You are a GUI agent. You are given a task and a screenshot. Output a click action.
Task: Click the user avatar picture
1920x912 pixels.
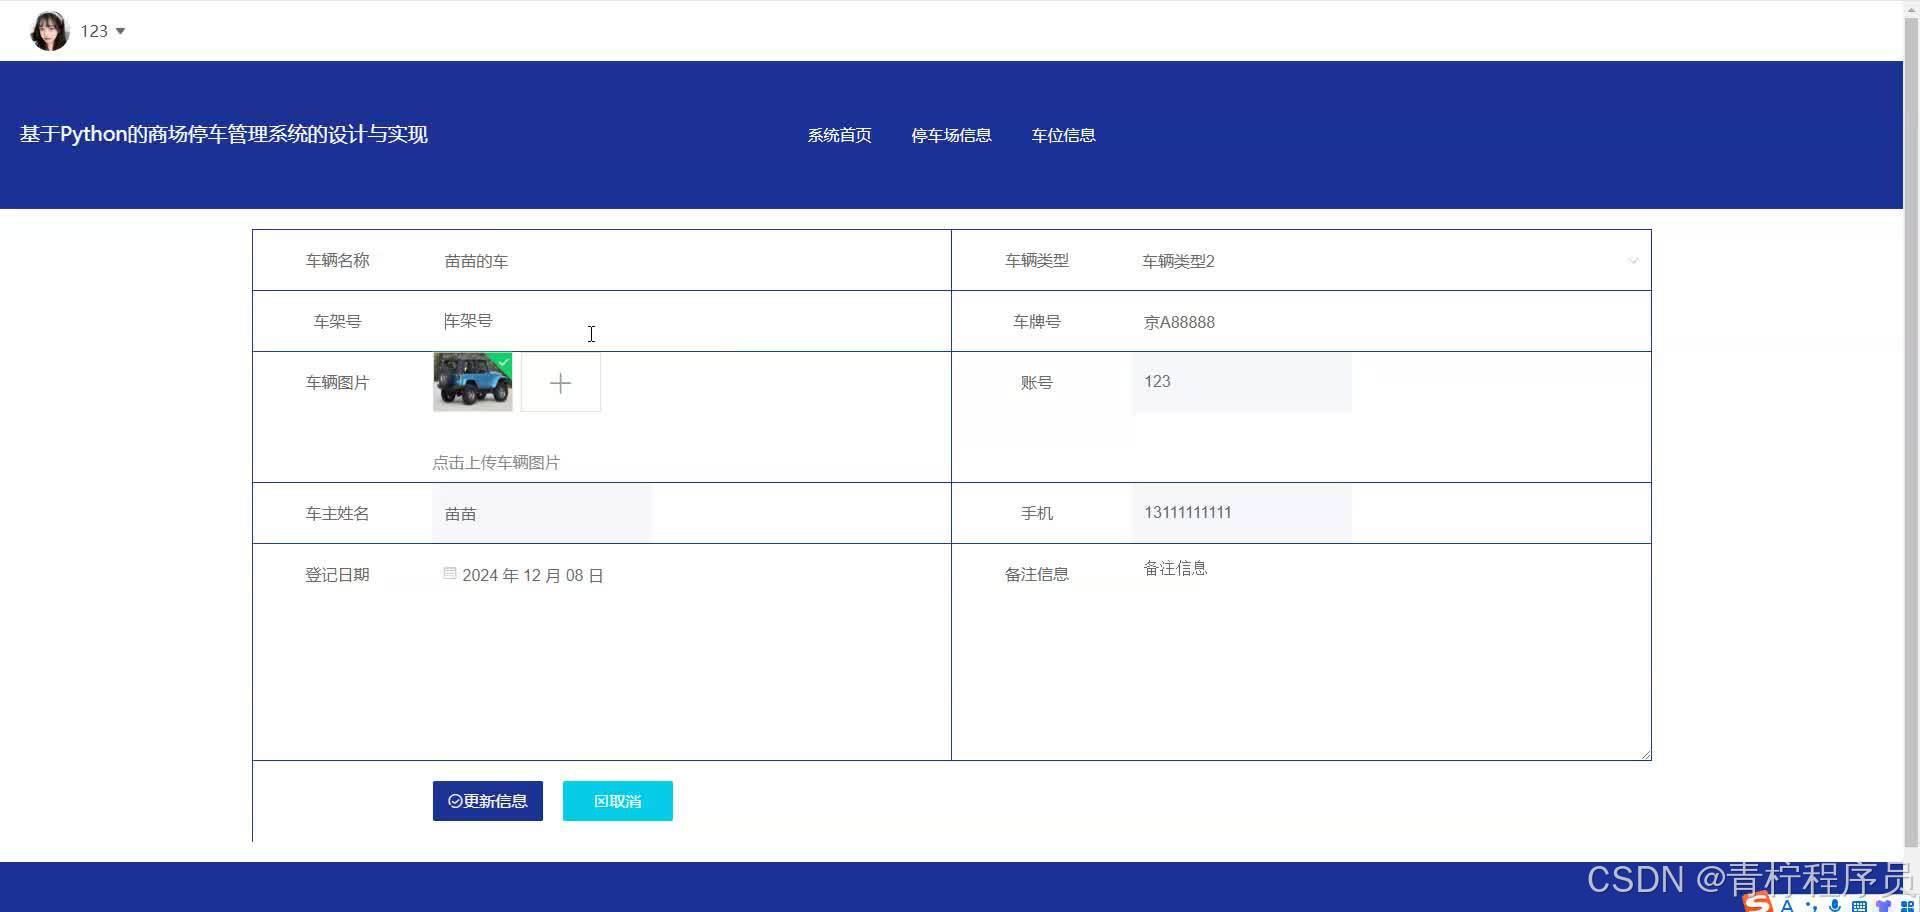point(49,31)
